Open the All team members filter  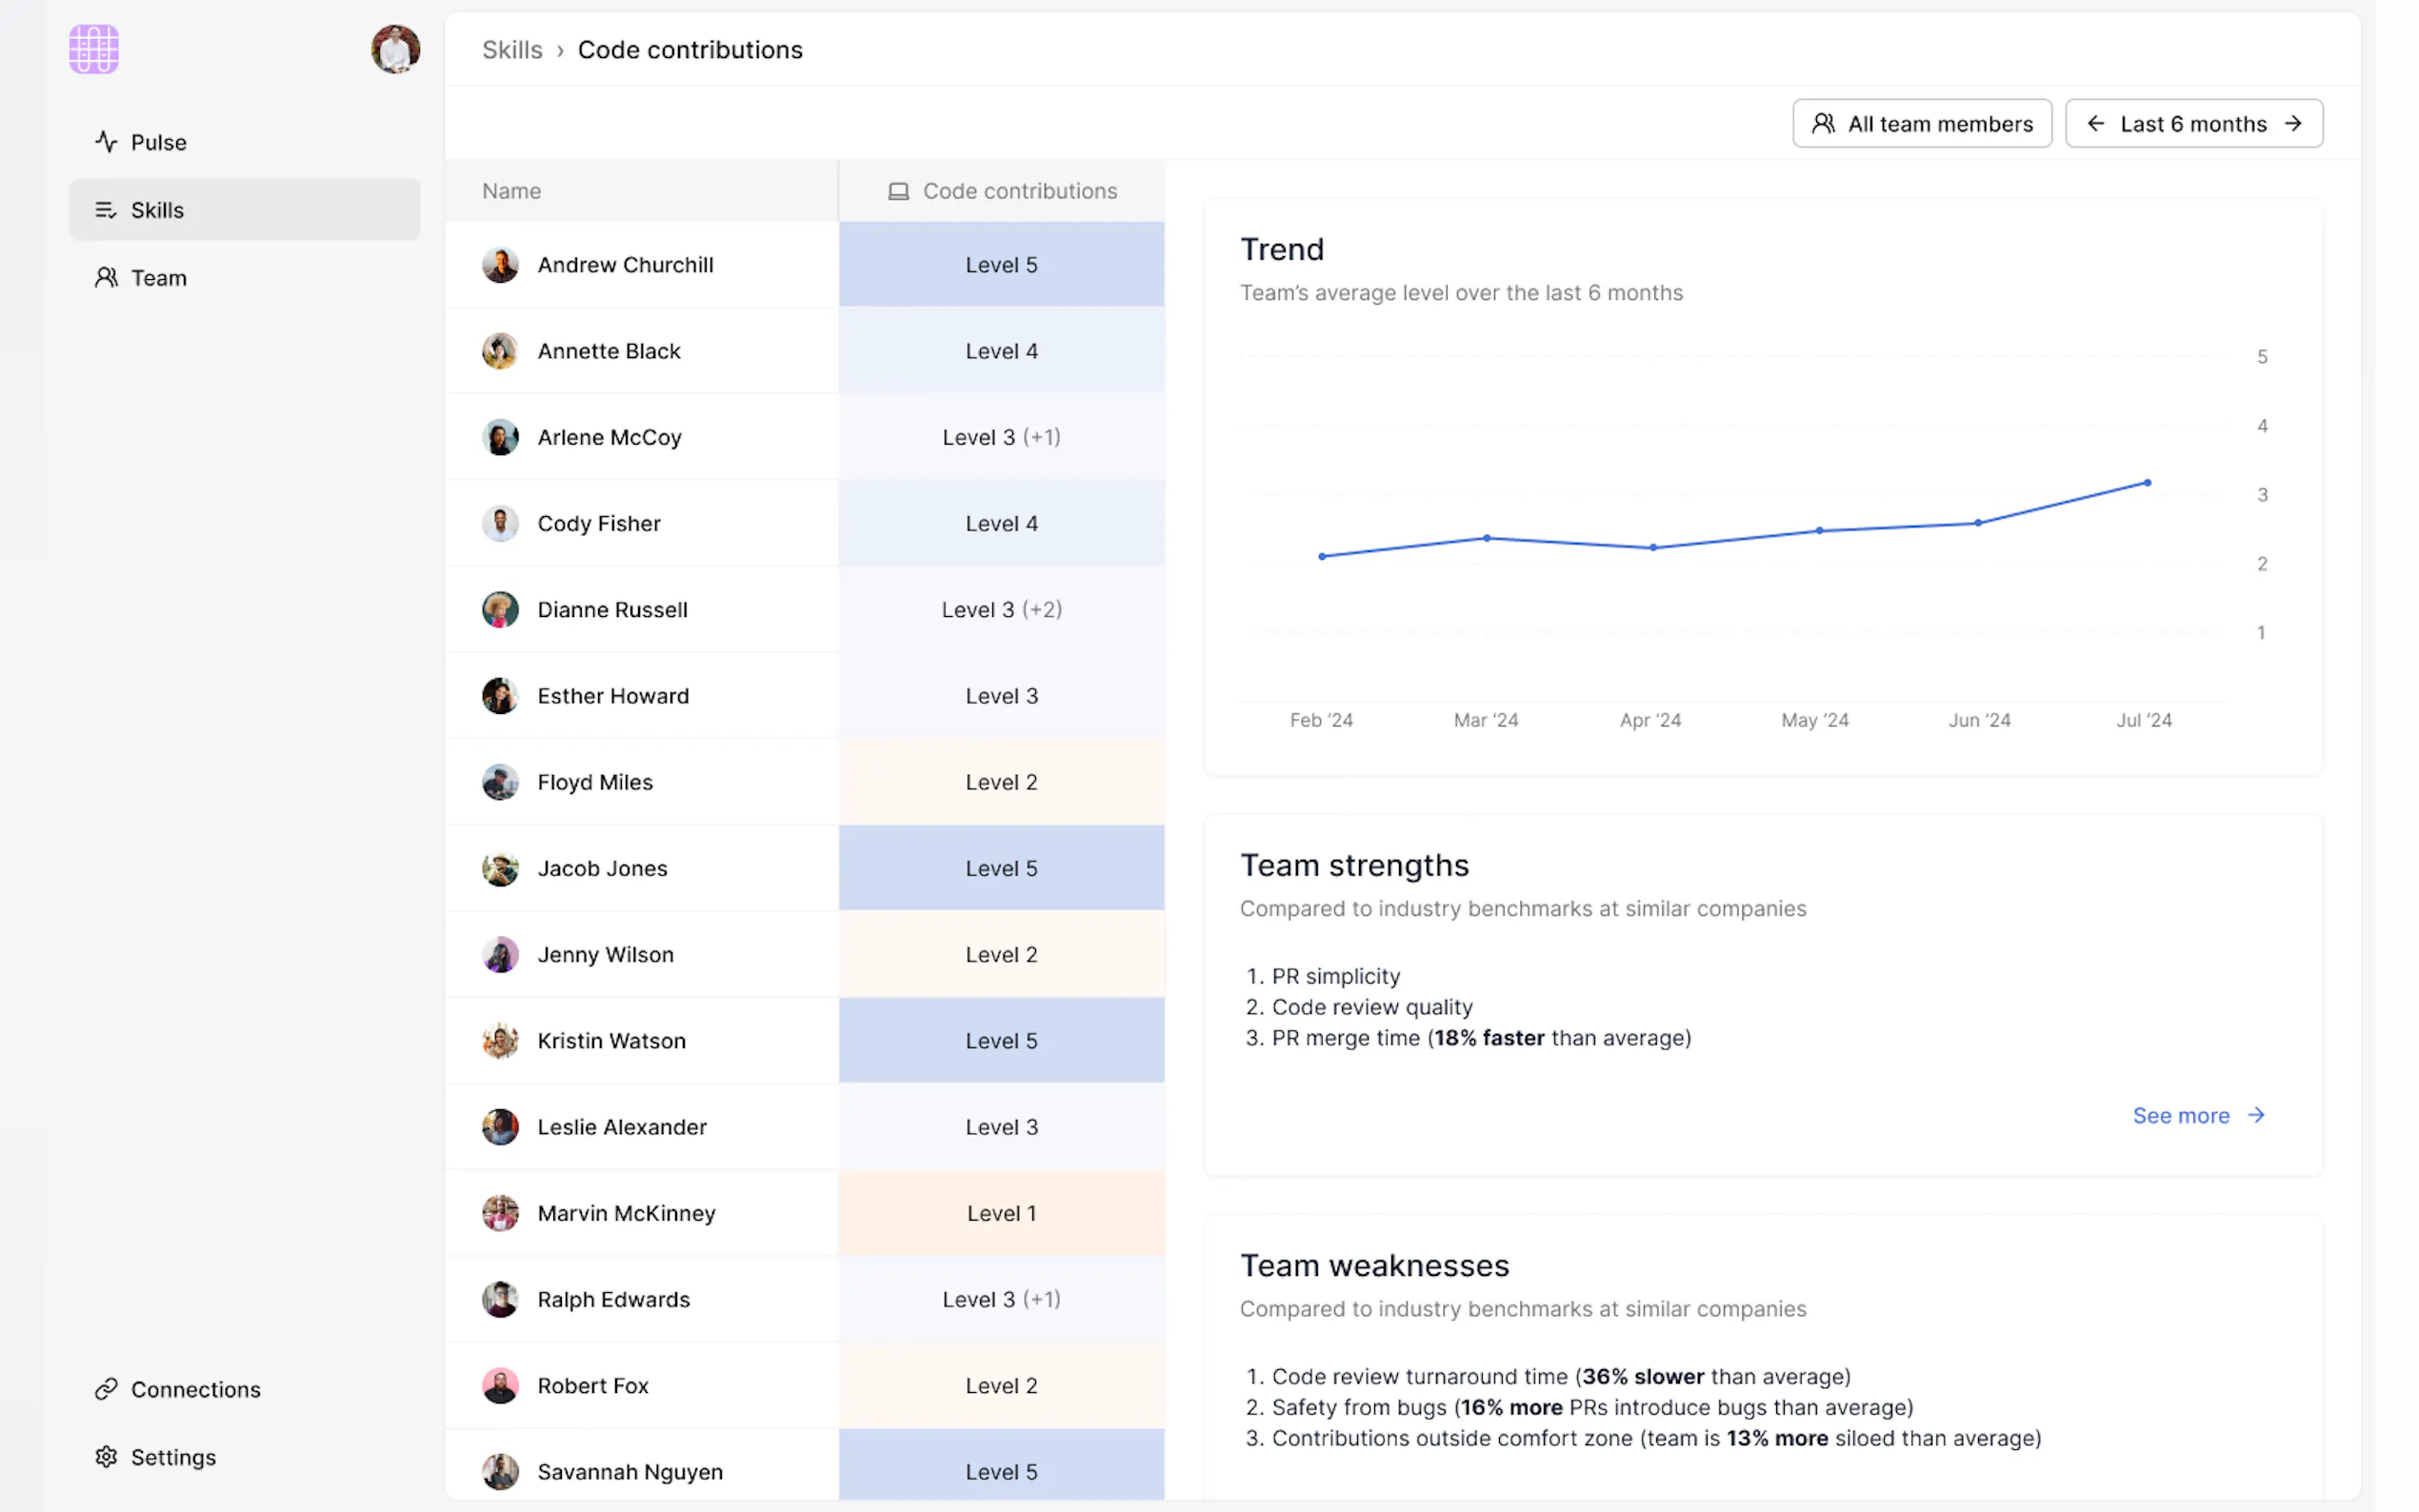coord(1921,123)
